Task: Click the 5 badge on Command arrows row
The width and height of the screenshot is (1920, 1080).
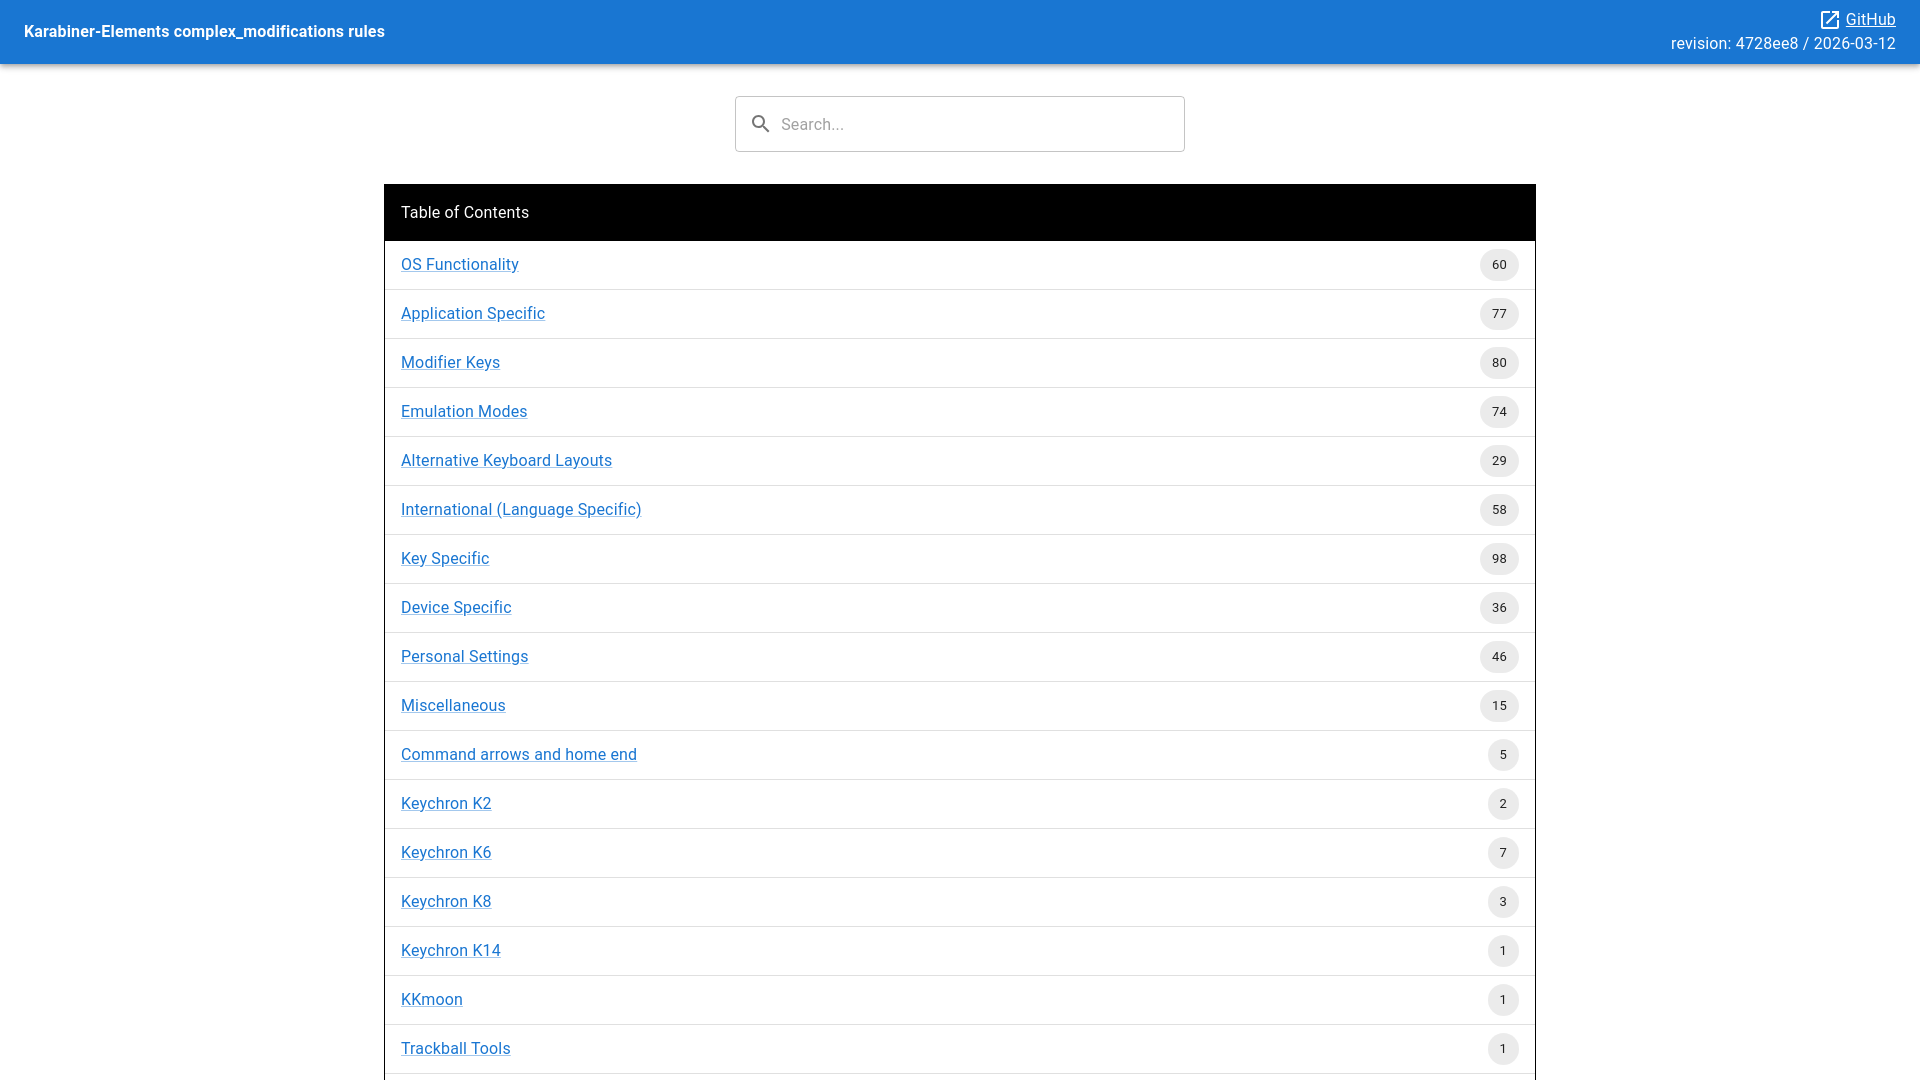Action: [x=1503, y=755]
